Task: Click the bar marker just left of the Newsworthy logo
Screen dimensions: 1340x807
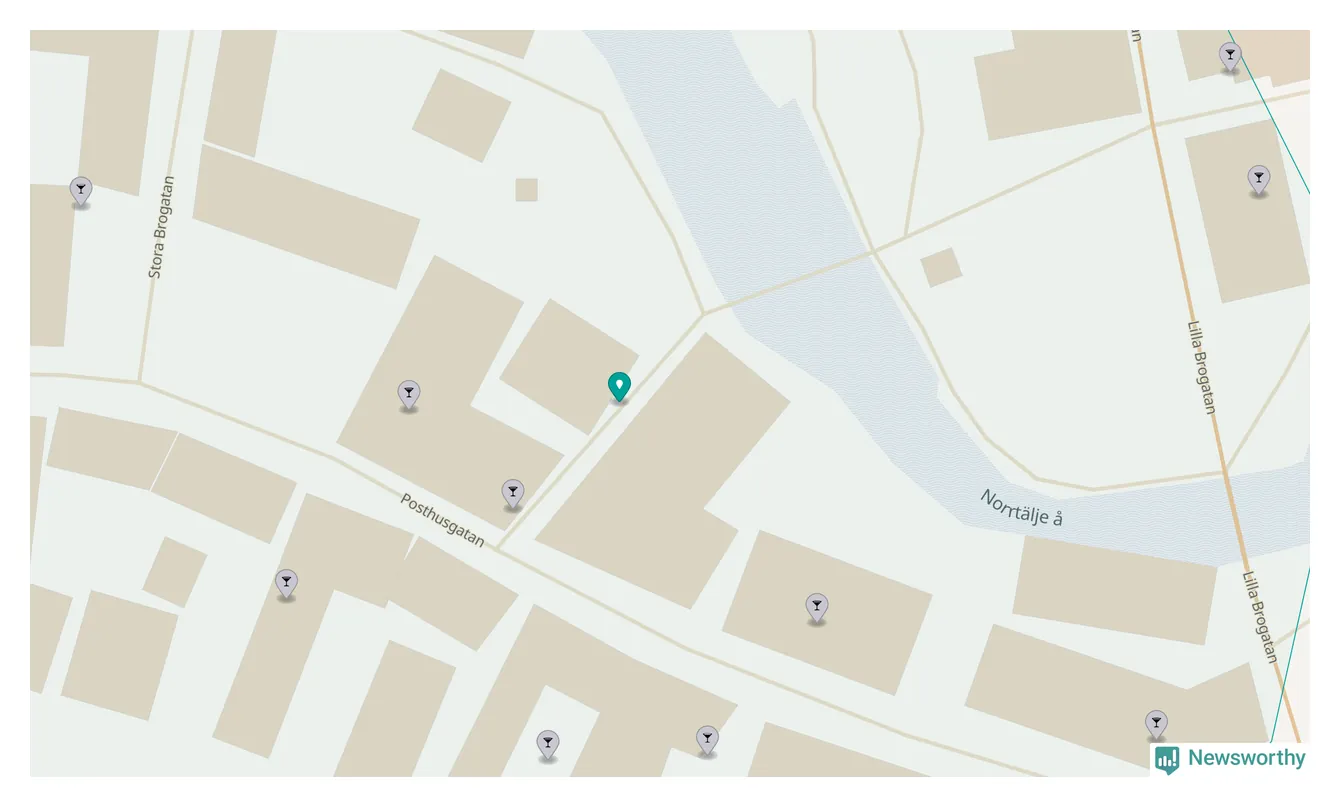Action: [x=1156, y=725]
